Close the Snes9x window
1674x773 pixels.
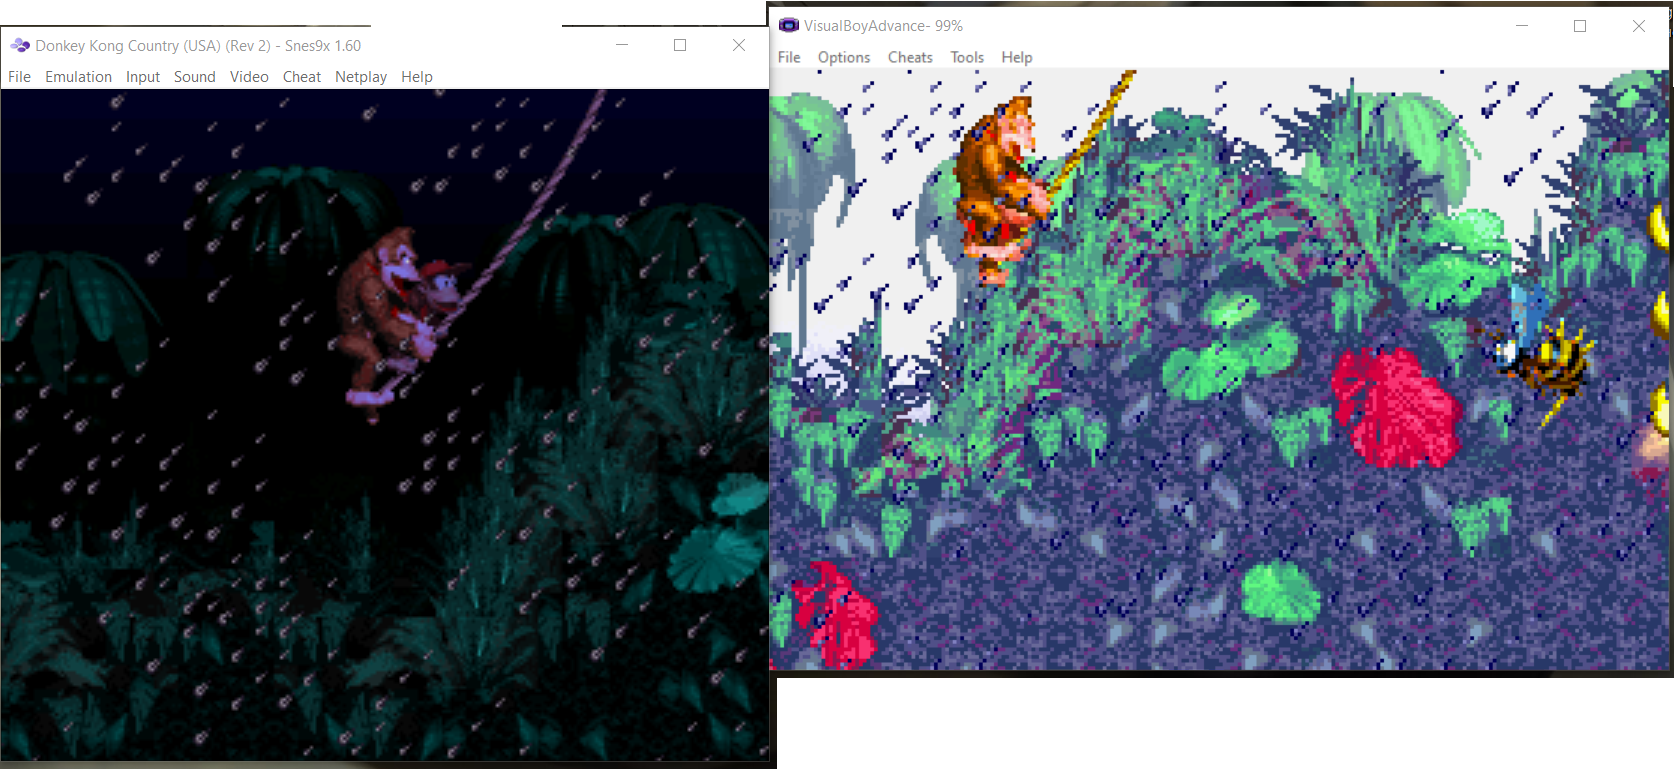tap(739, 45)
